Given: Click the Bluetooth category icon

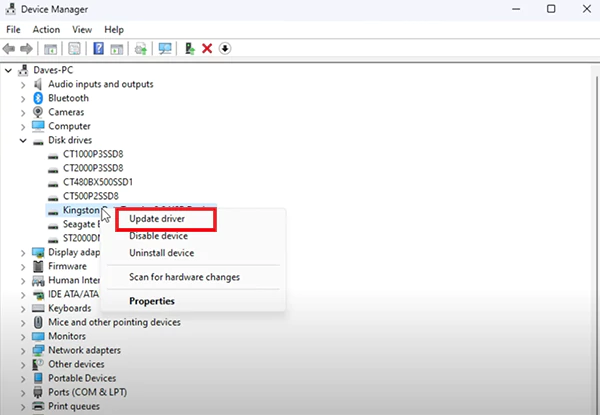Looking at the screenshot, I should tap(38, 98).
